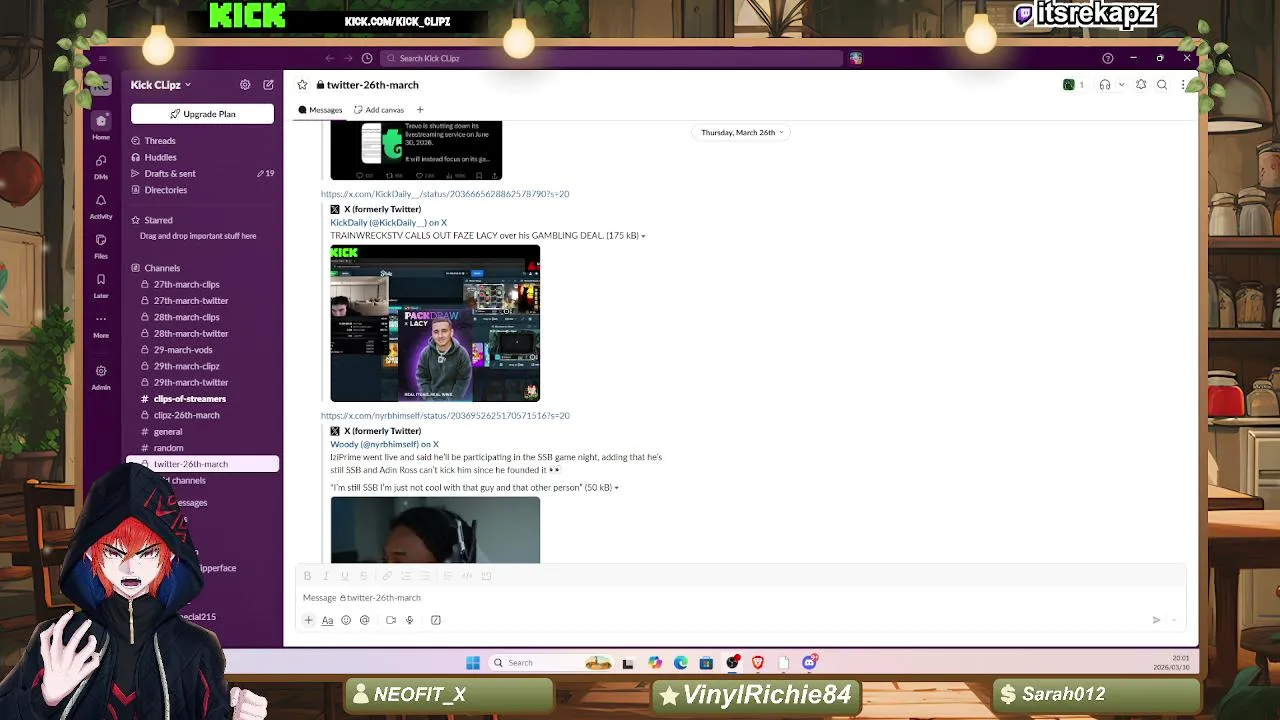Open KickDaily (@KickDaily__) on X link

point(389,223)
